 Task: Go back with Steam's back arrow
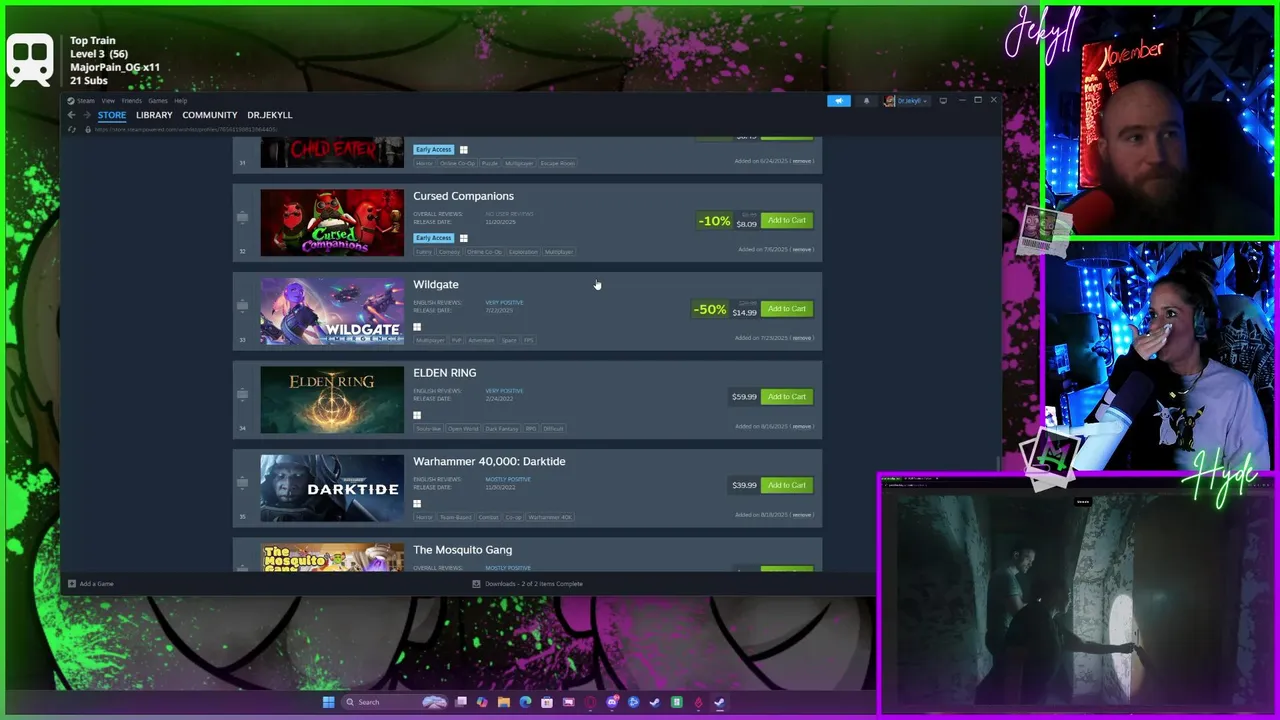[71, 115]
